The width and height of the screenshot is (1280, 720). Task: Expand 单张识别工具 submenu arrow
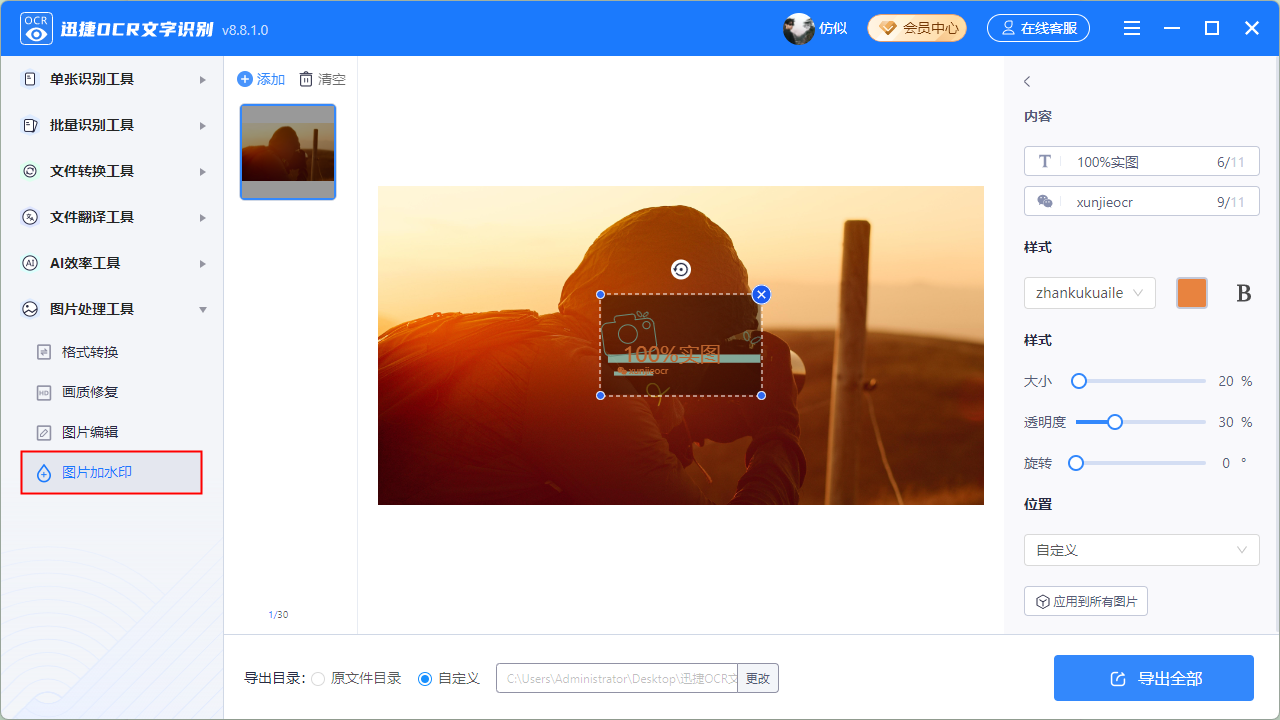[203, 79]
